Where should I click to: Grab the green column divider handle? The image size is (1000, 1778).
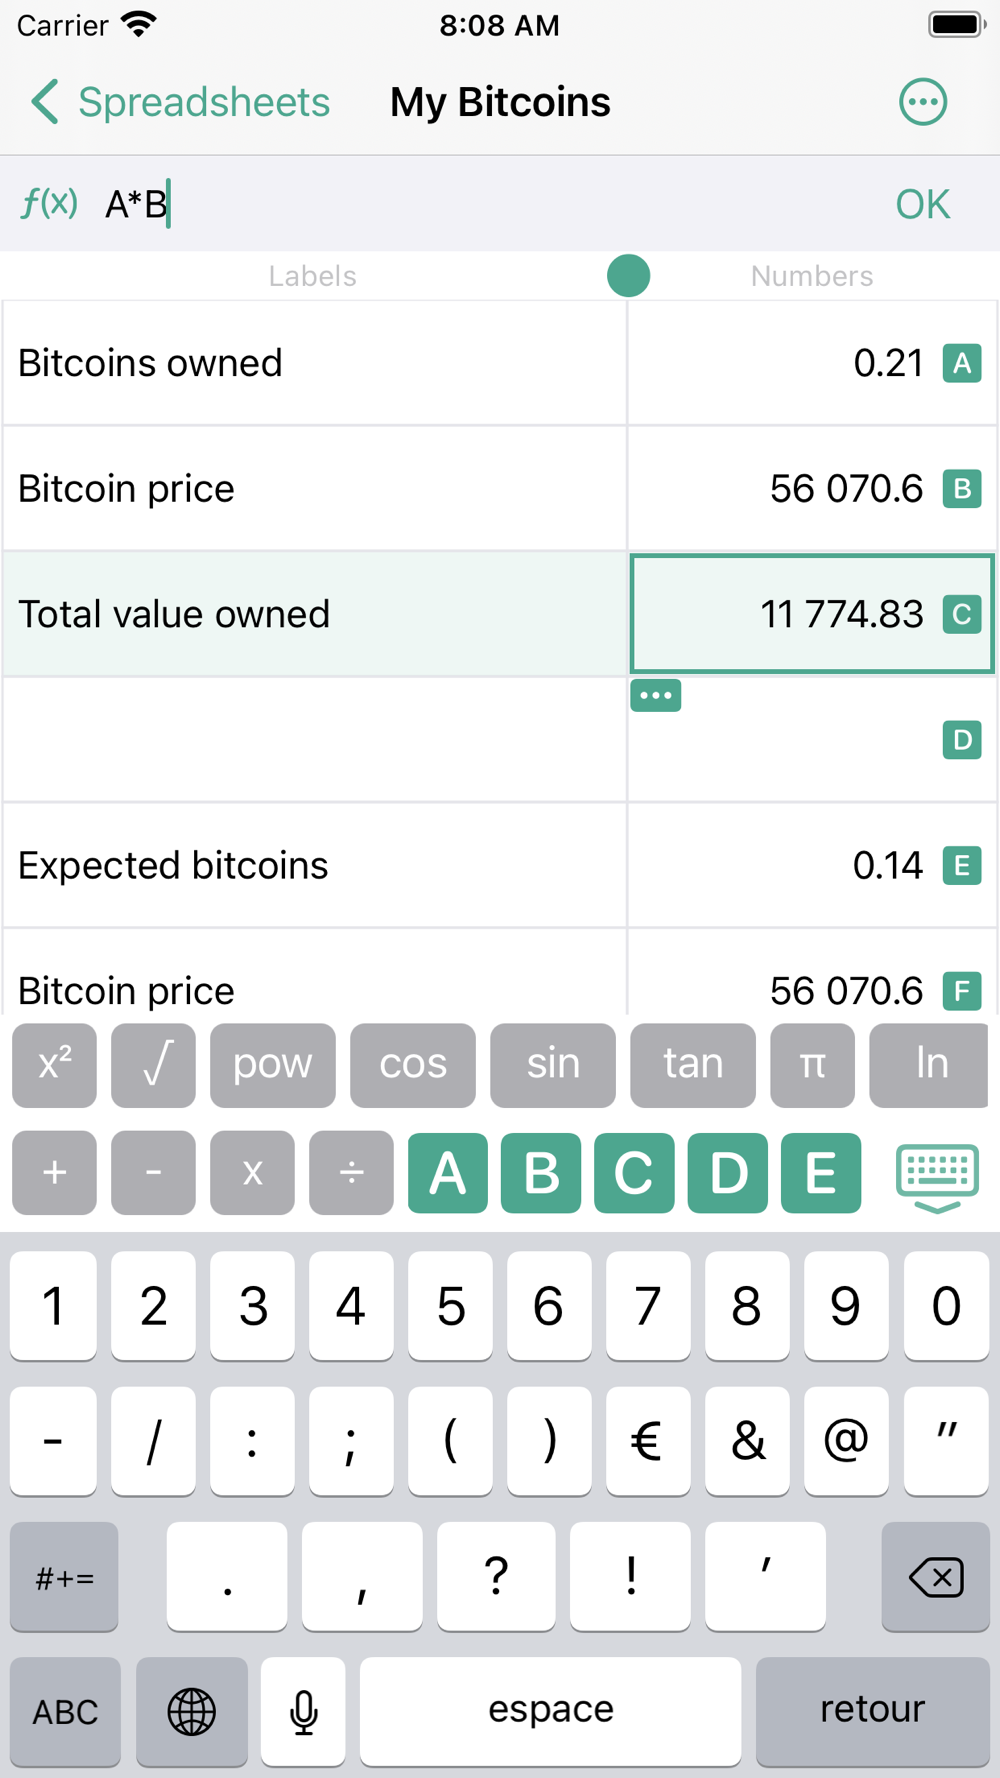click(629, 276)
